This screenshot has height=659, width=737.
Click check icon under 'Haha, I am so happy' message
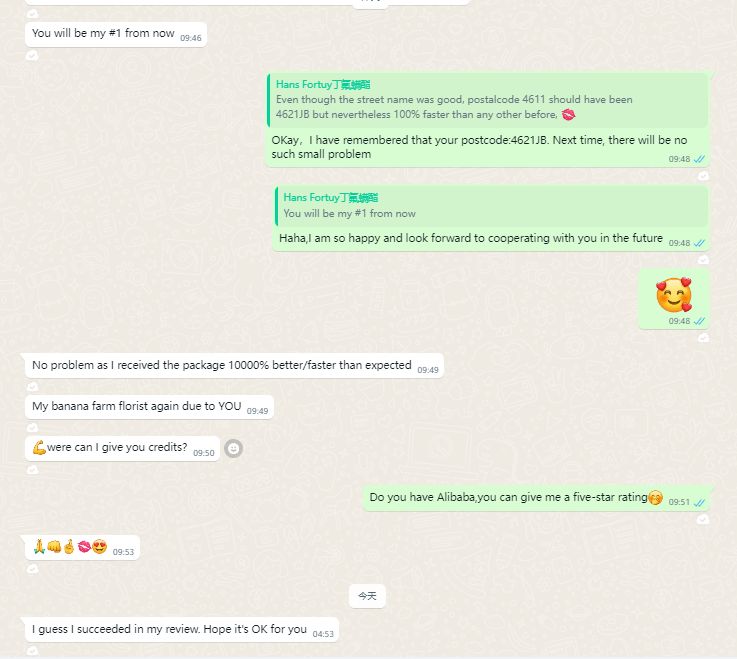click(x=703, y=260)
